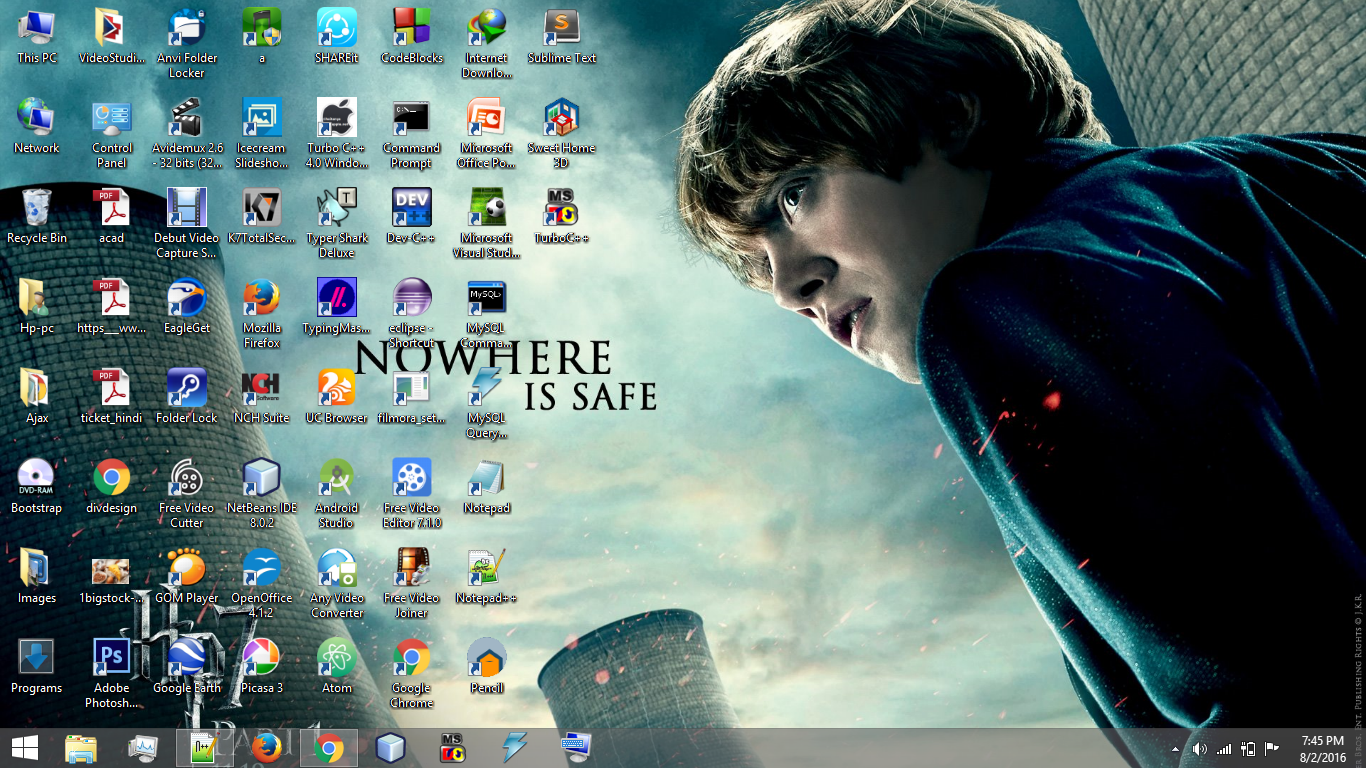Viewport: 1366px width, 768px height.
Task: Open Internet Download Manager shortcut
Action: coord(487,44)
